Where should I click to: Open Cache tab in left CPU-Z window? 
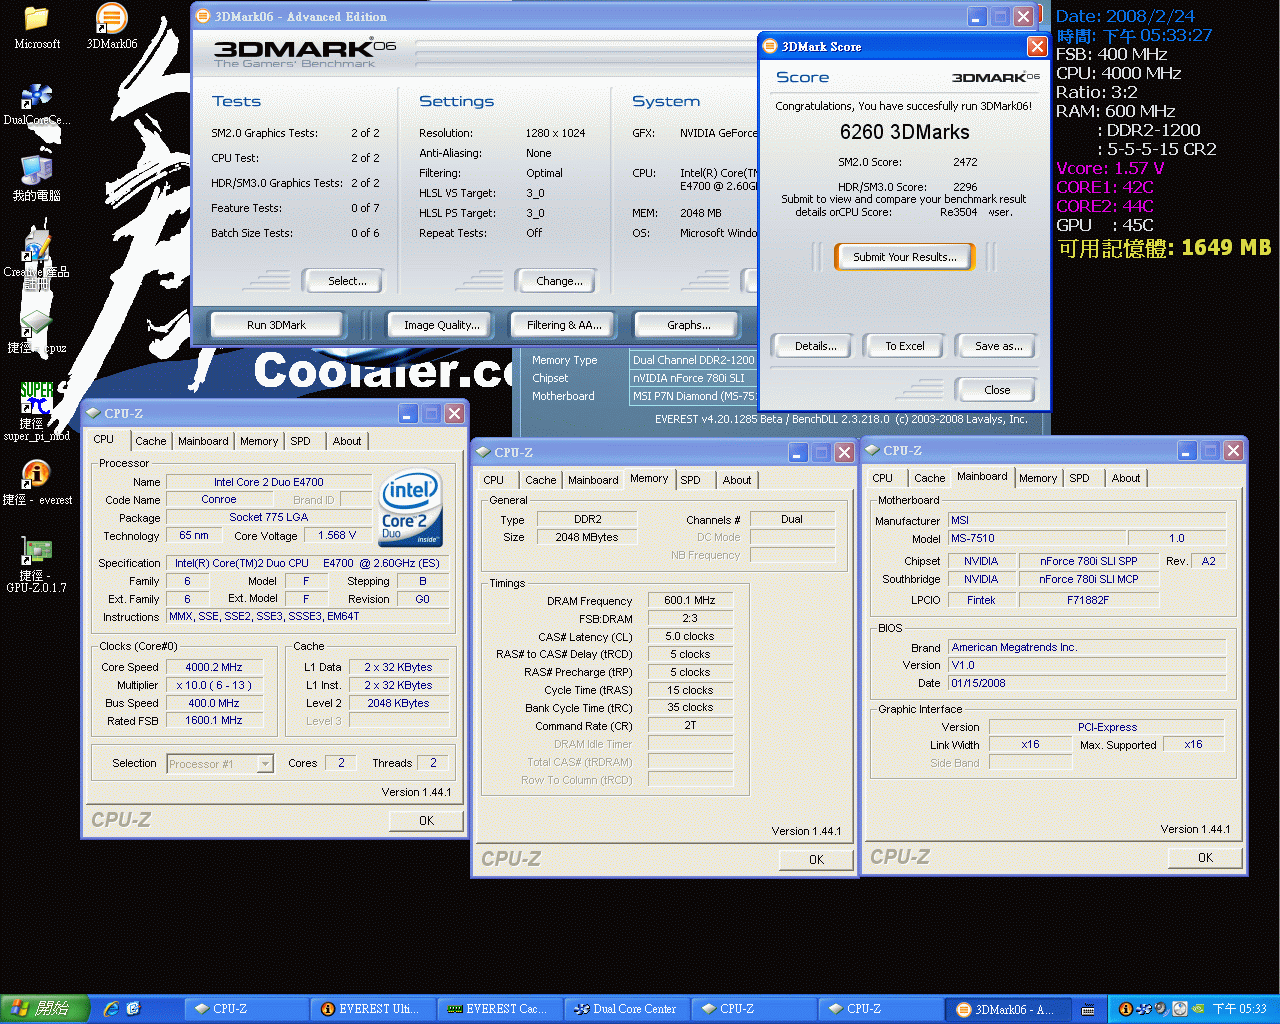[151, 441]
